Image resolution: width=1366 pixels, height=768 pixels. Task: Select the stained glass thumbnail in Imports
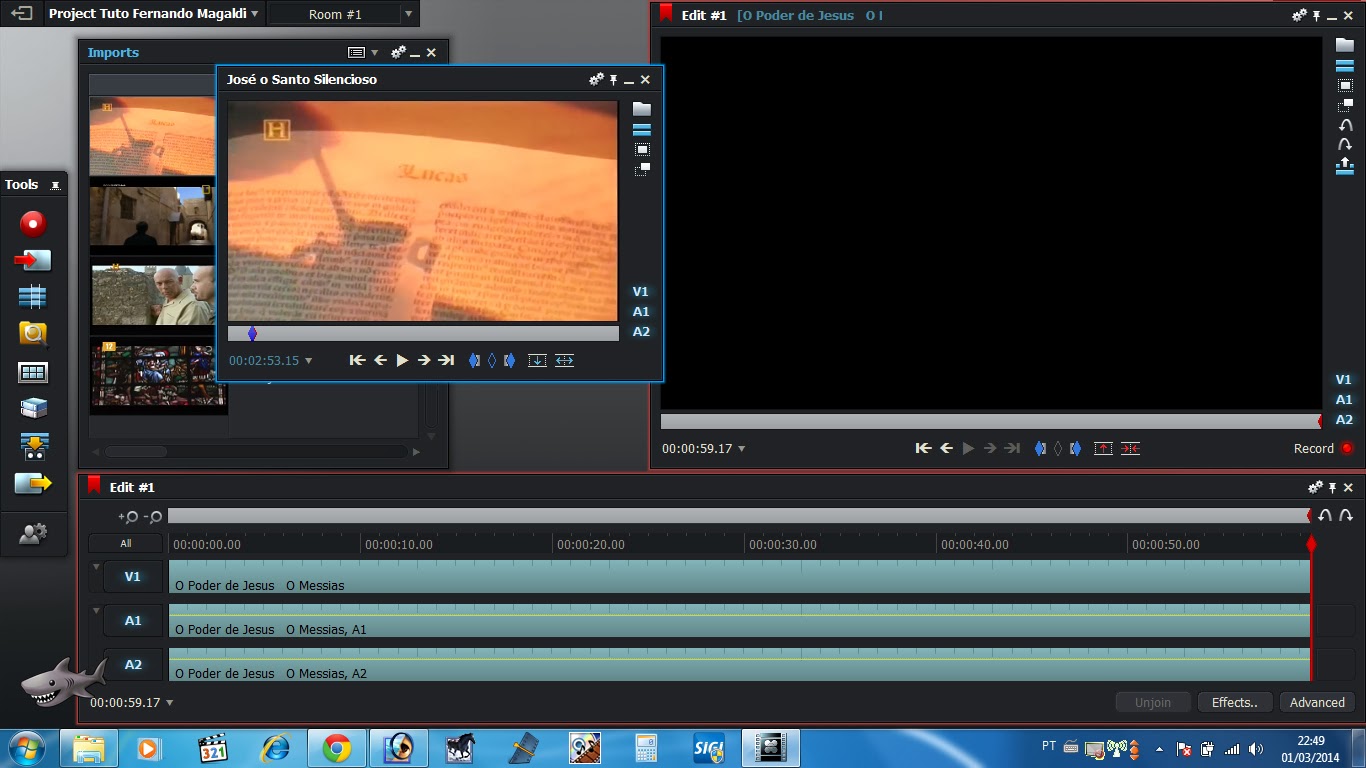coord(158,376)
